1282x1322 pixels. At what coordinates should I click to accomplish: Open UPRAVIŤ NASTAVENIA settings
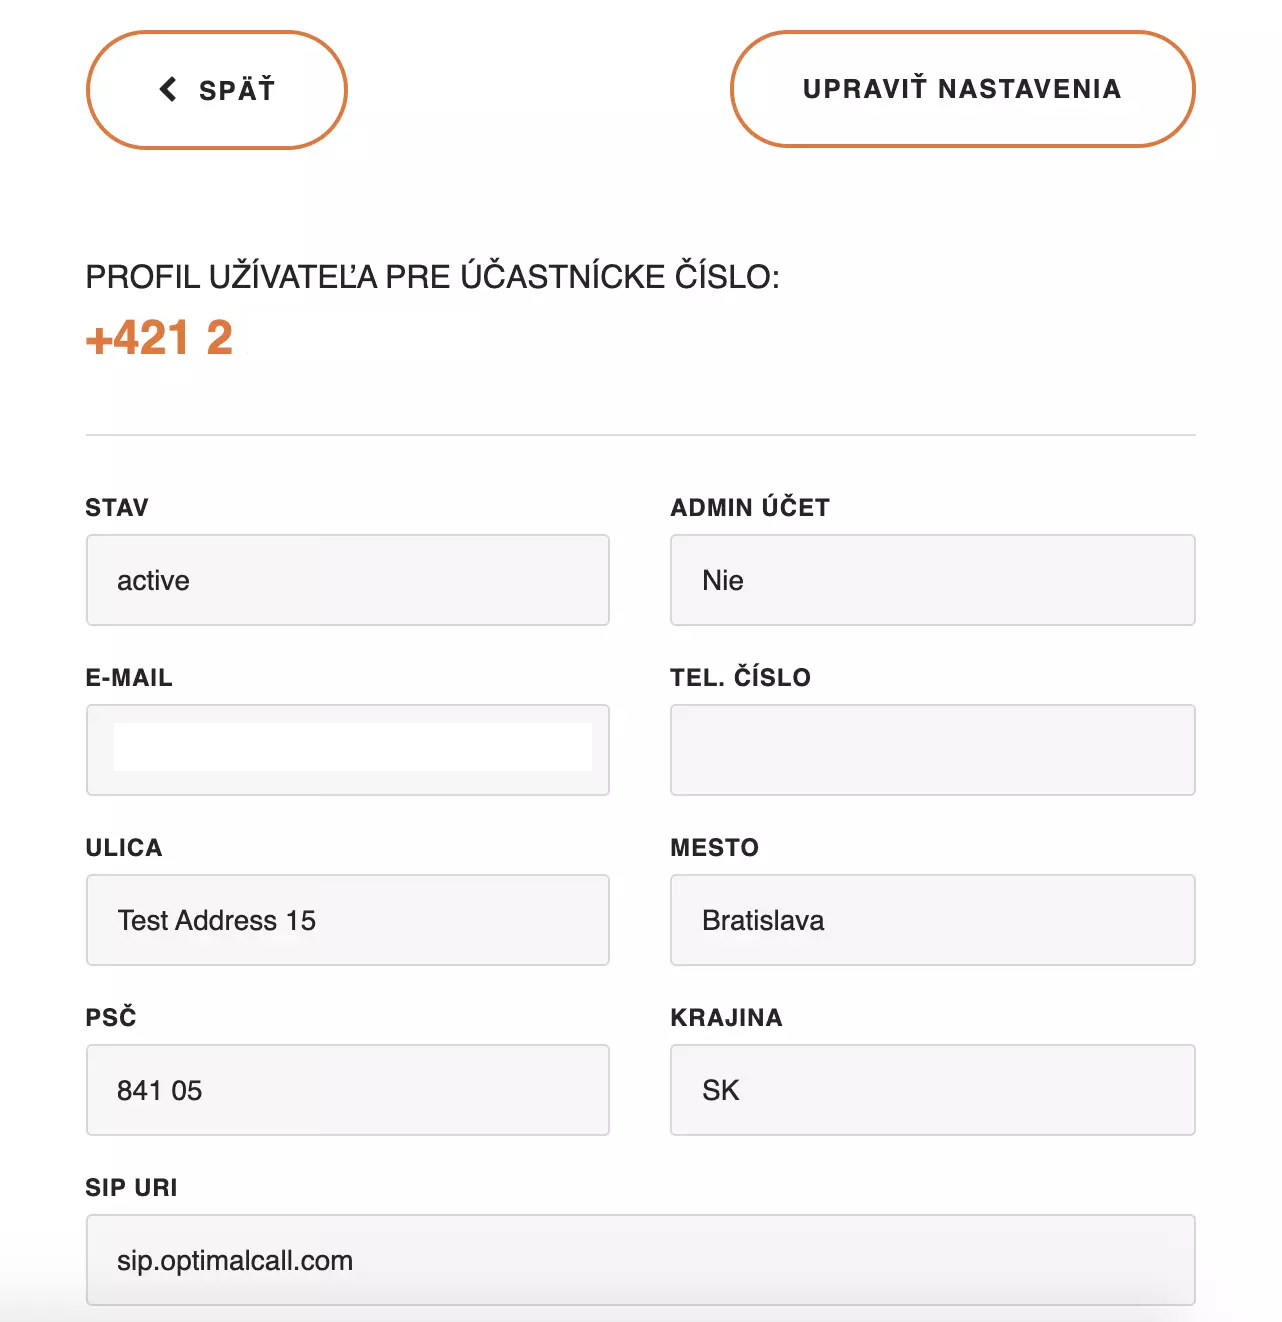point(961,89)
